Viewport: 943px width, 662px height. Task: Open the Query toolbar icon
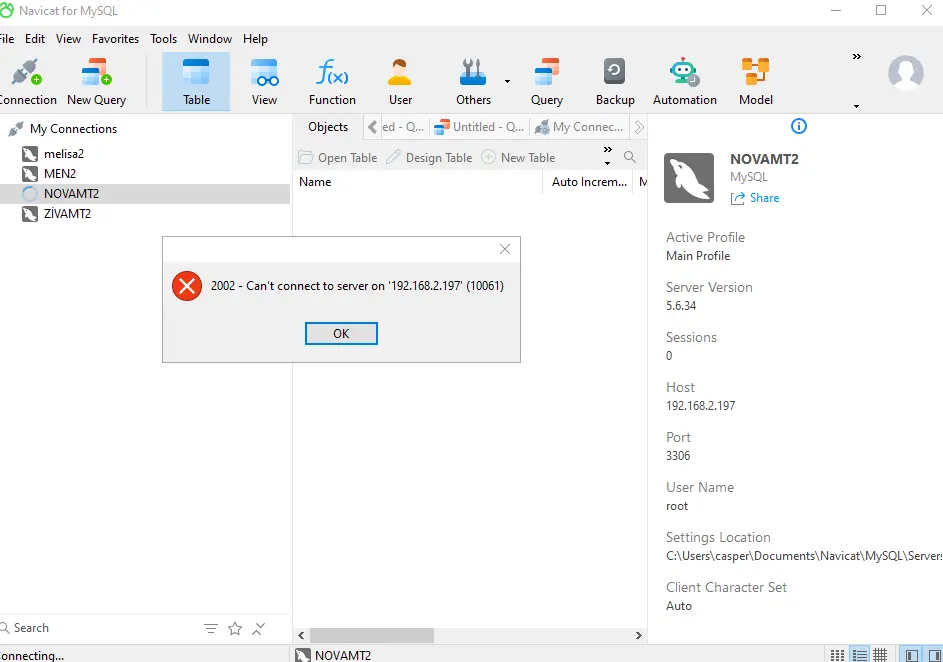pos(547,82)
